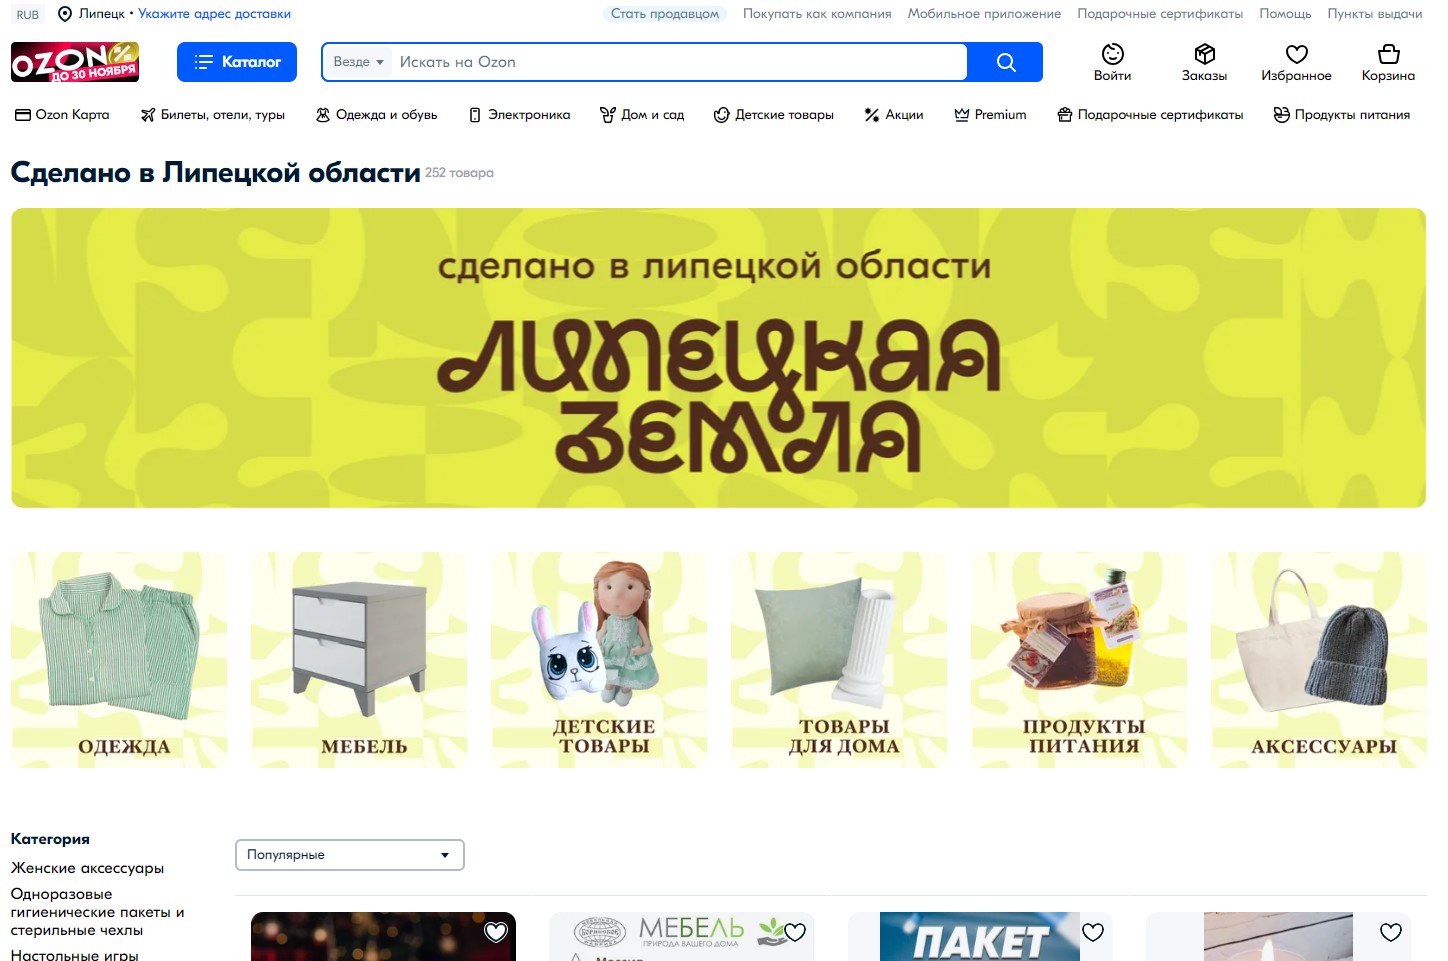1448x961 pixels.
Task: Open Акции in the navigation bar
Action: coord(893,115)
